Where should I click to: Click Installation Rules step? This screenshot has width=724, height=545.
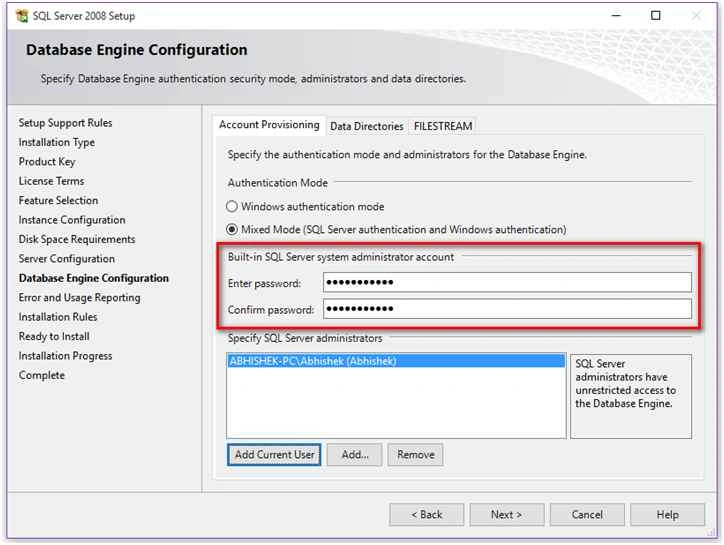58,317
